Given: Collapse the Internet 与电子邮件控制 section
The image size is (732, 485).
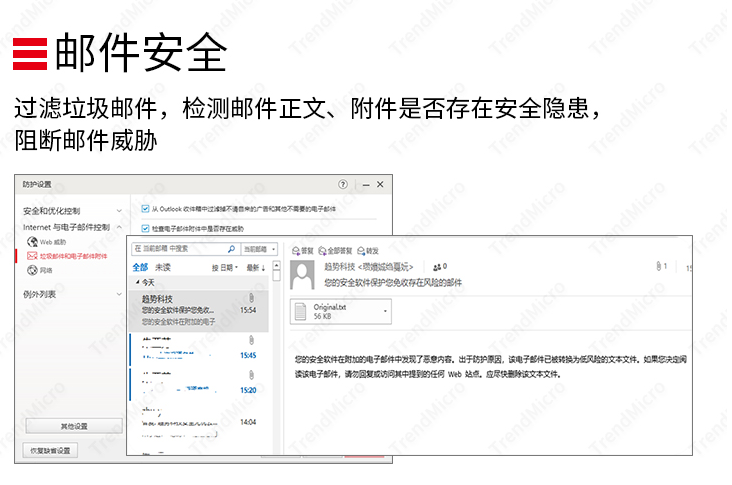Looking at the screenshot, I should [x=120, y=228].
